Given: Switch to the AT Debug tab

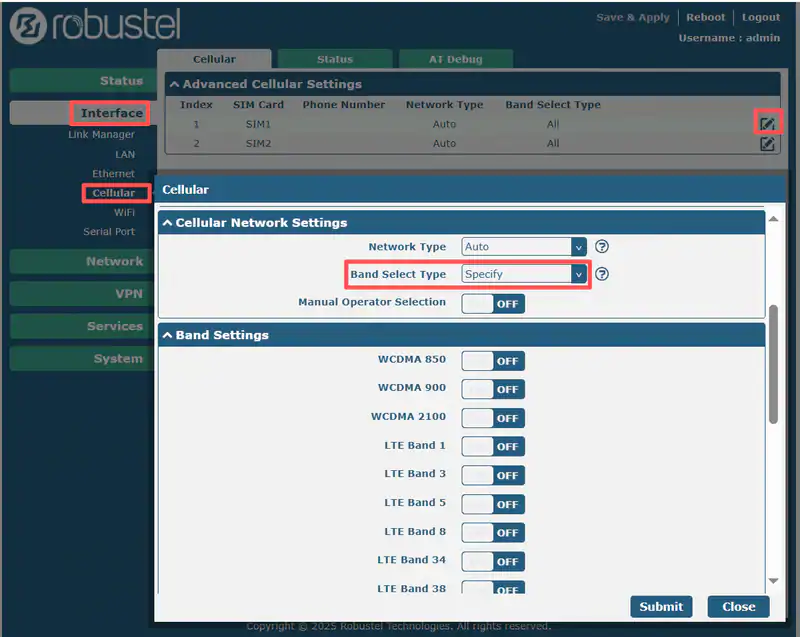Looking at the screenshot, I should point(456,58).
